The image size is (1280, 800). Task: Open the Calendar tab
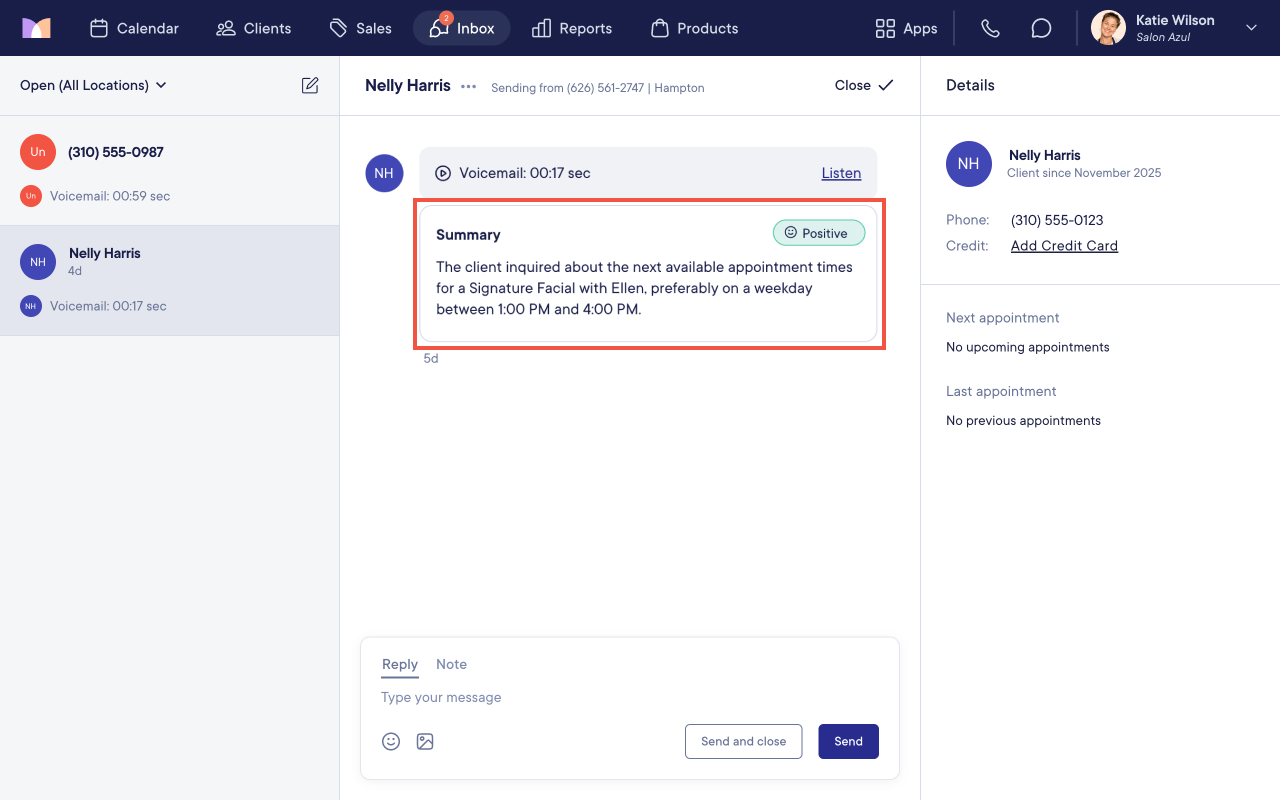(135, 28)
